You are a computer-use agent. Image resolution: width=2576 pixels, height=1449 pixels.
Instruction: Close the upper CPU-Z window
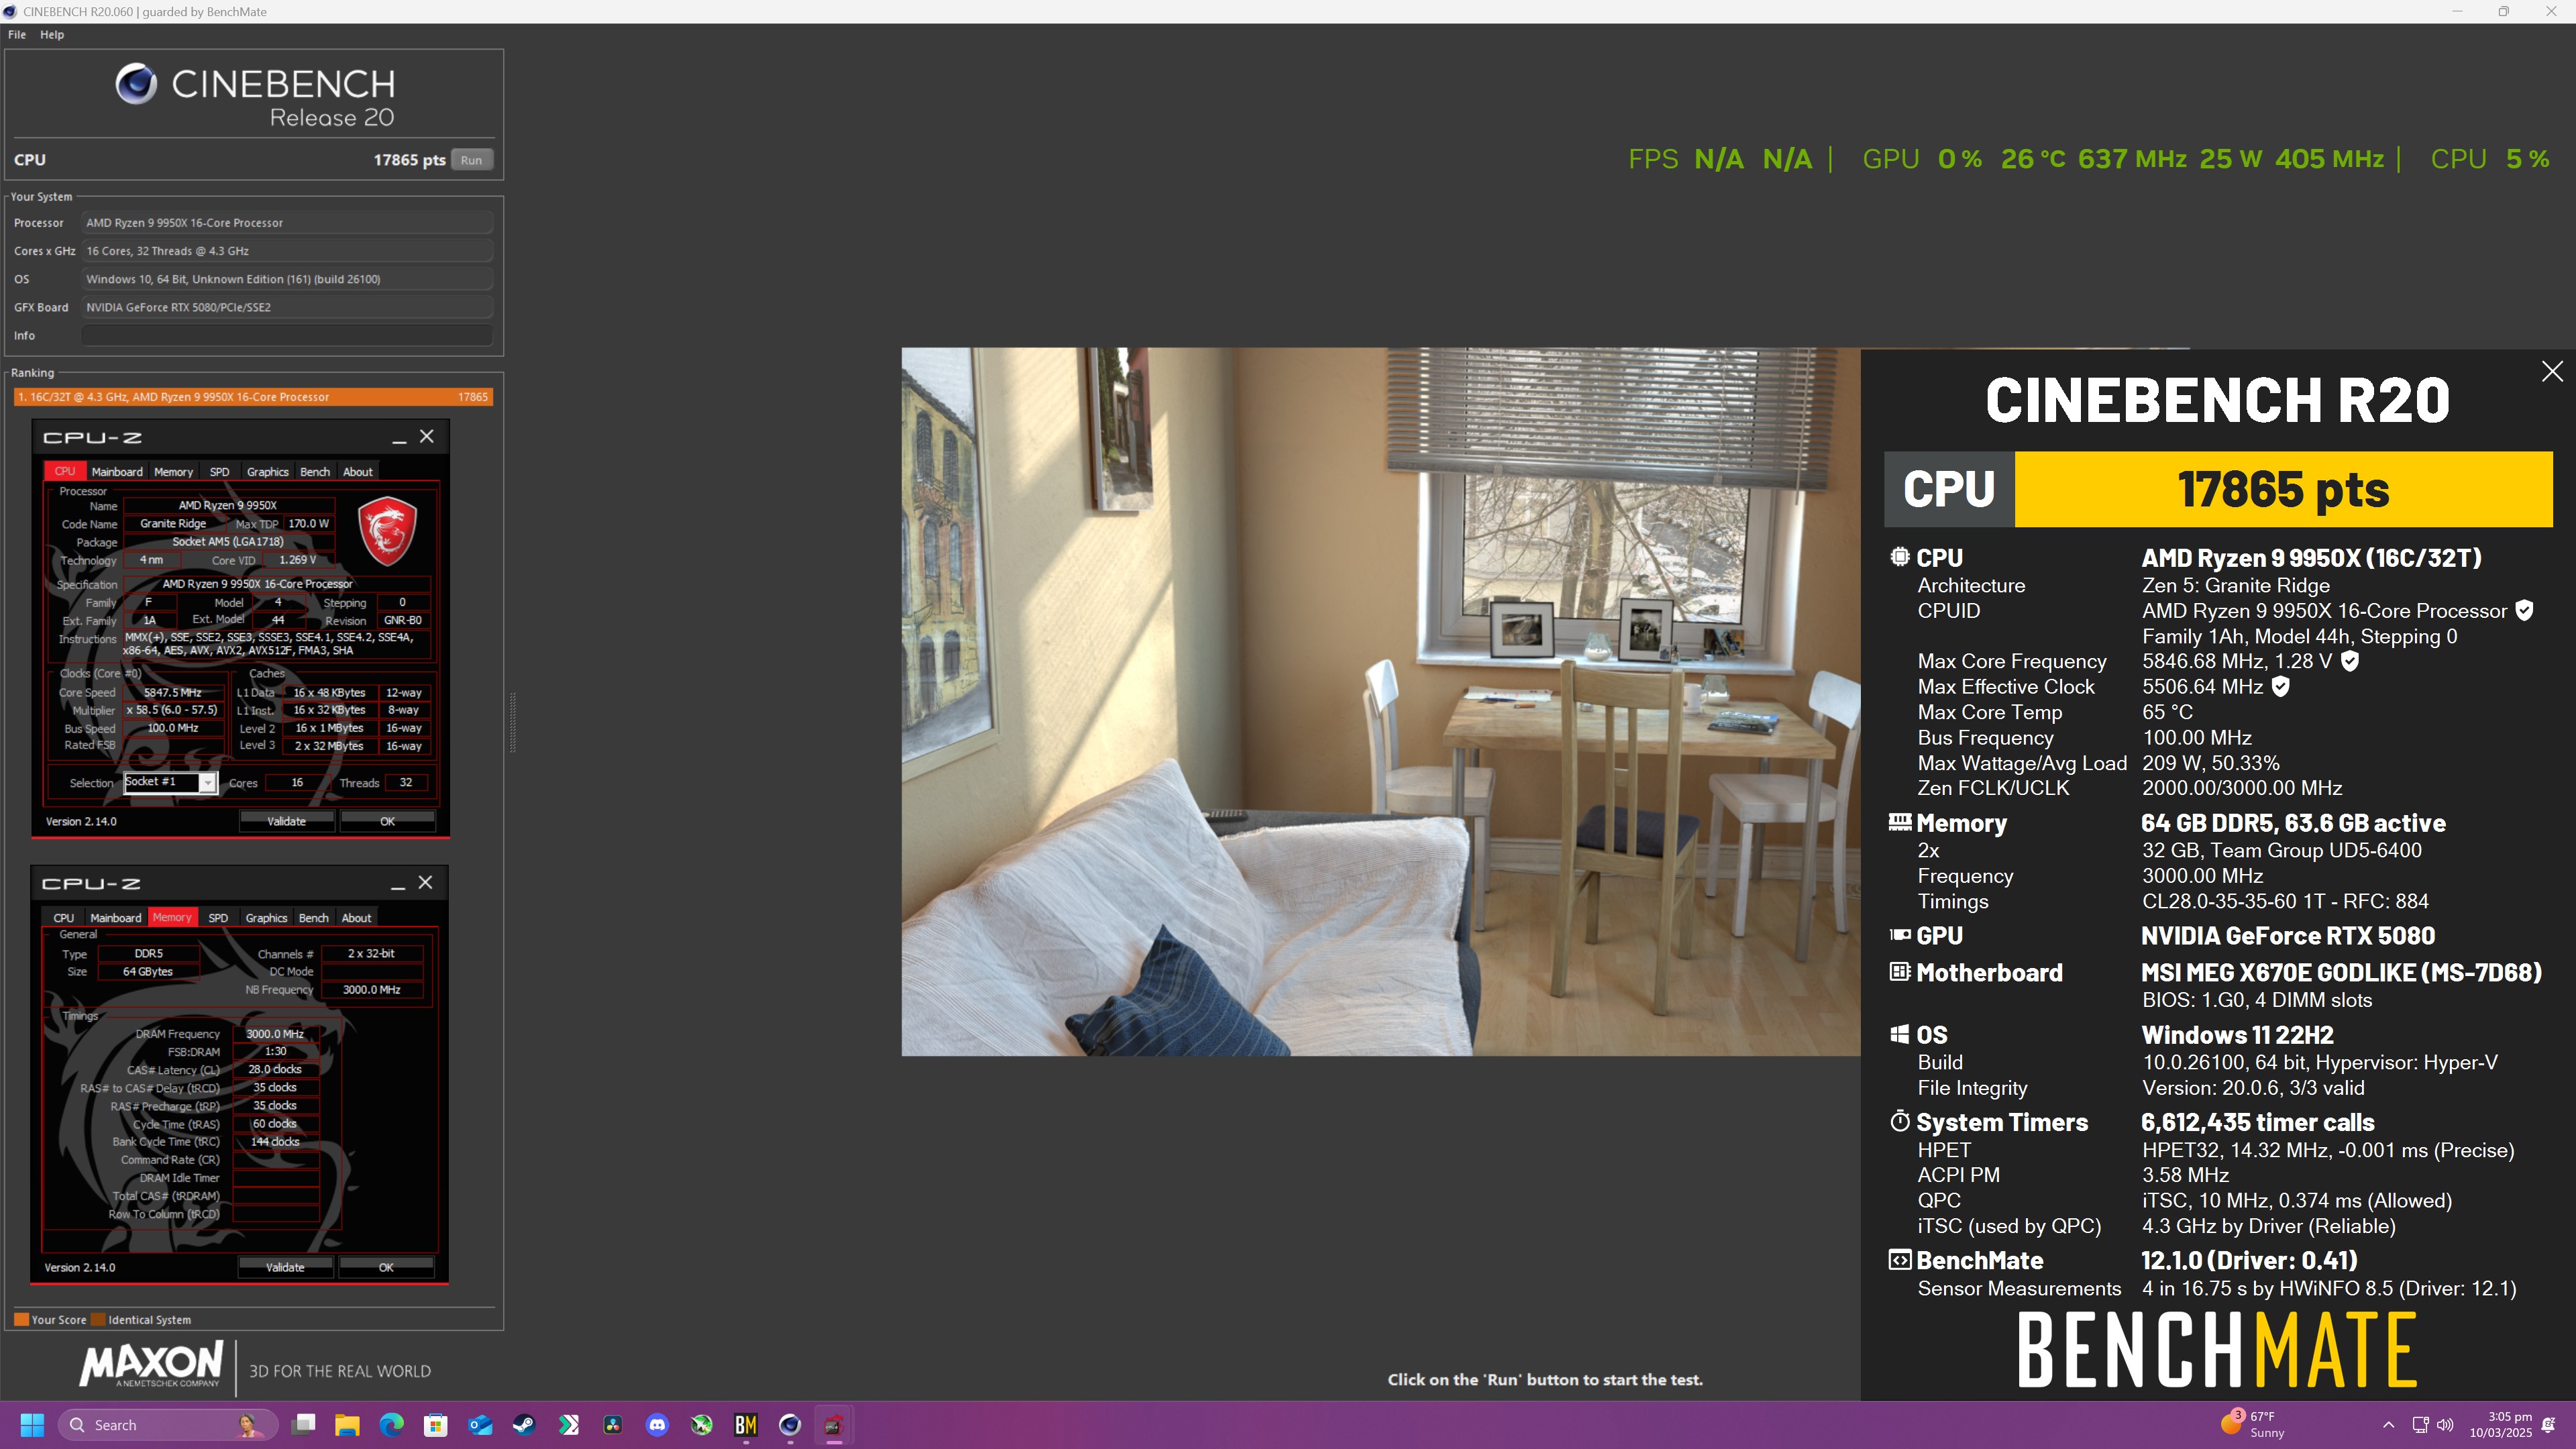click(x=427, y=437)
